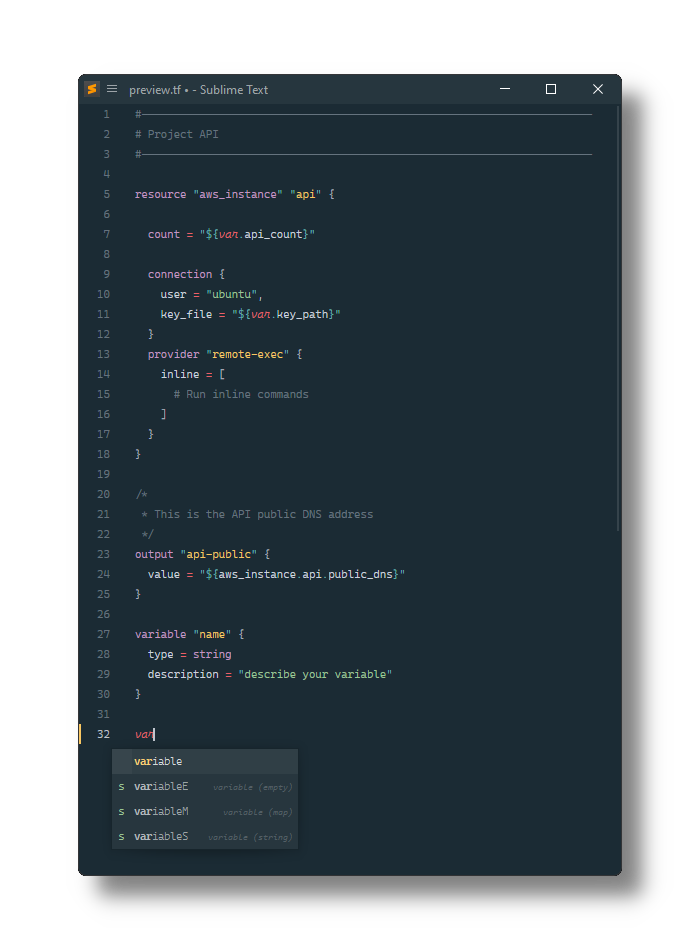Open the hamburger menu in title bar
Screen dimensions: 700x950
[112, 89]
